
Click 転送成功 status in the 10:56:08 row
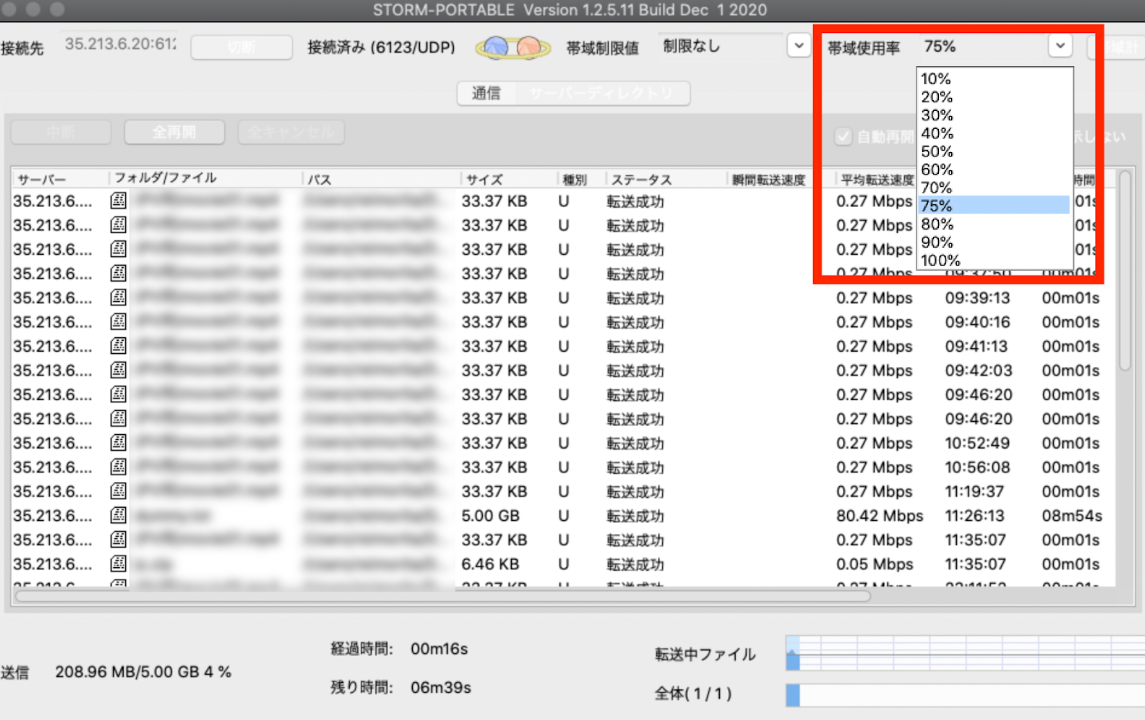(635, 467)
